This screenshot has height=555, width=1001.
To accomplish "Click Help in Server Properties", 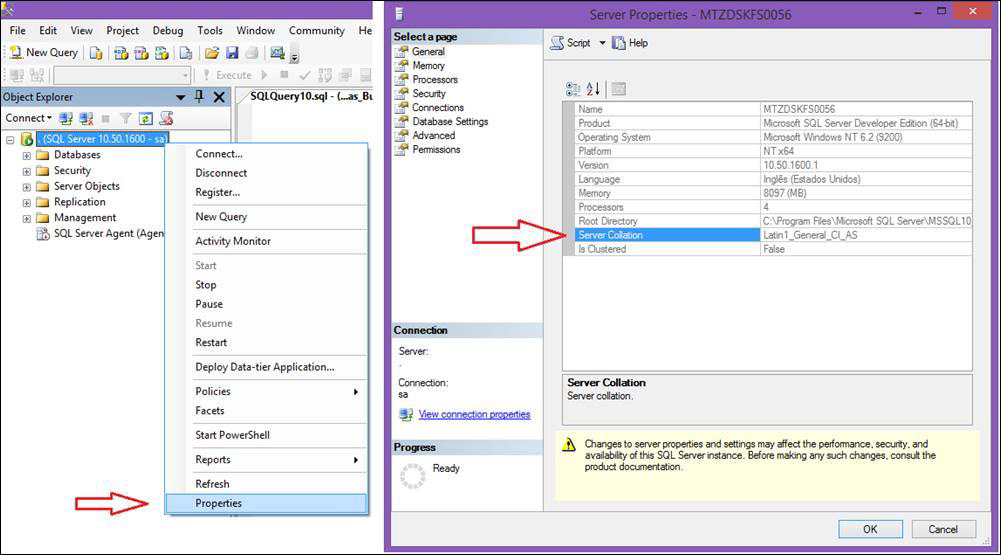I will 630,43.
